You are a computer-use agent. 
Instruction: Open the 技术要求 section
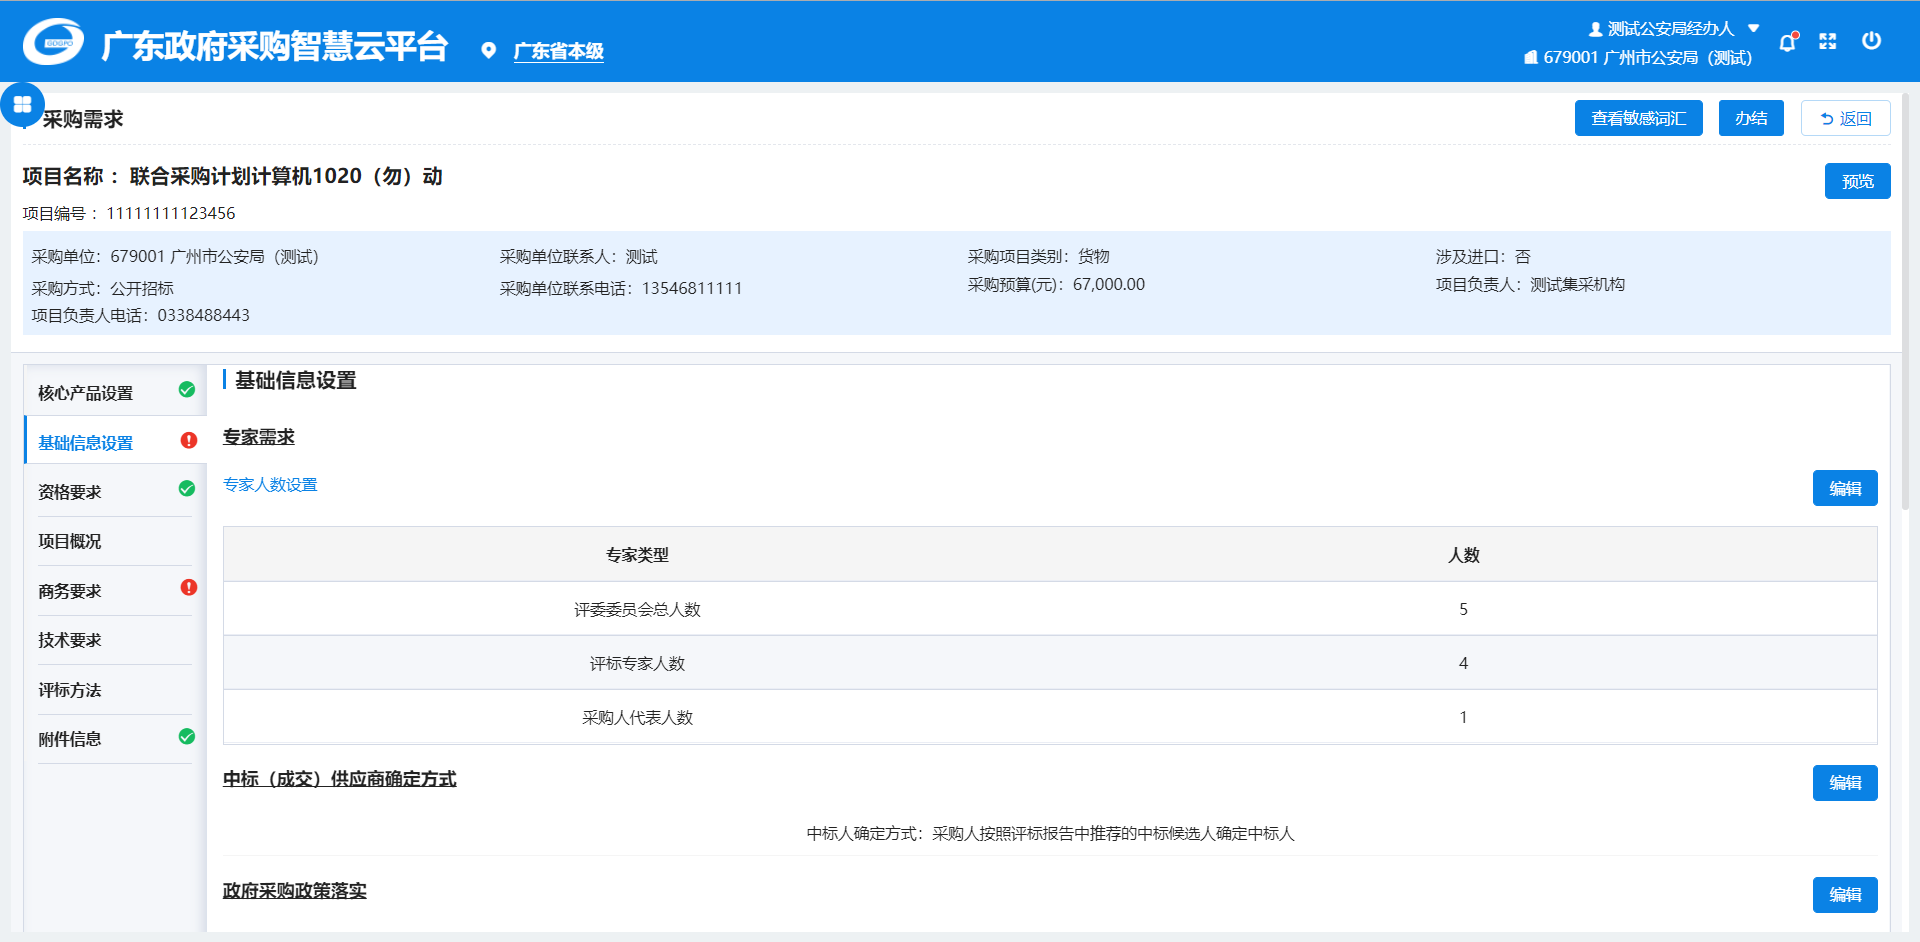tap(70, 640)
